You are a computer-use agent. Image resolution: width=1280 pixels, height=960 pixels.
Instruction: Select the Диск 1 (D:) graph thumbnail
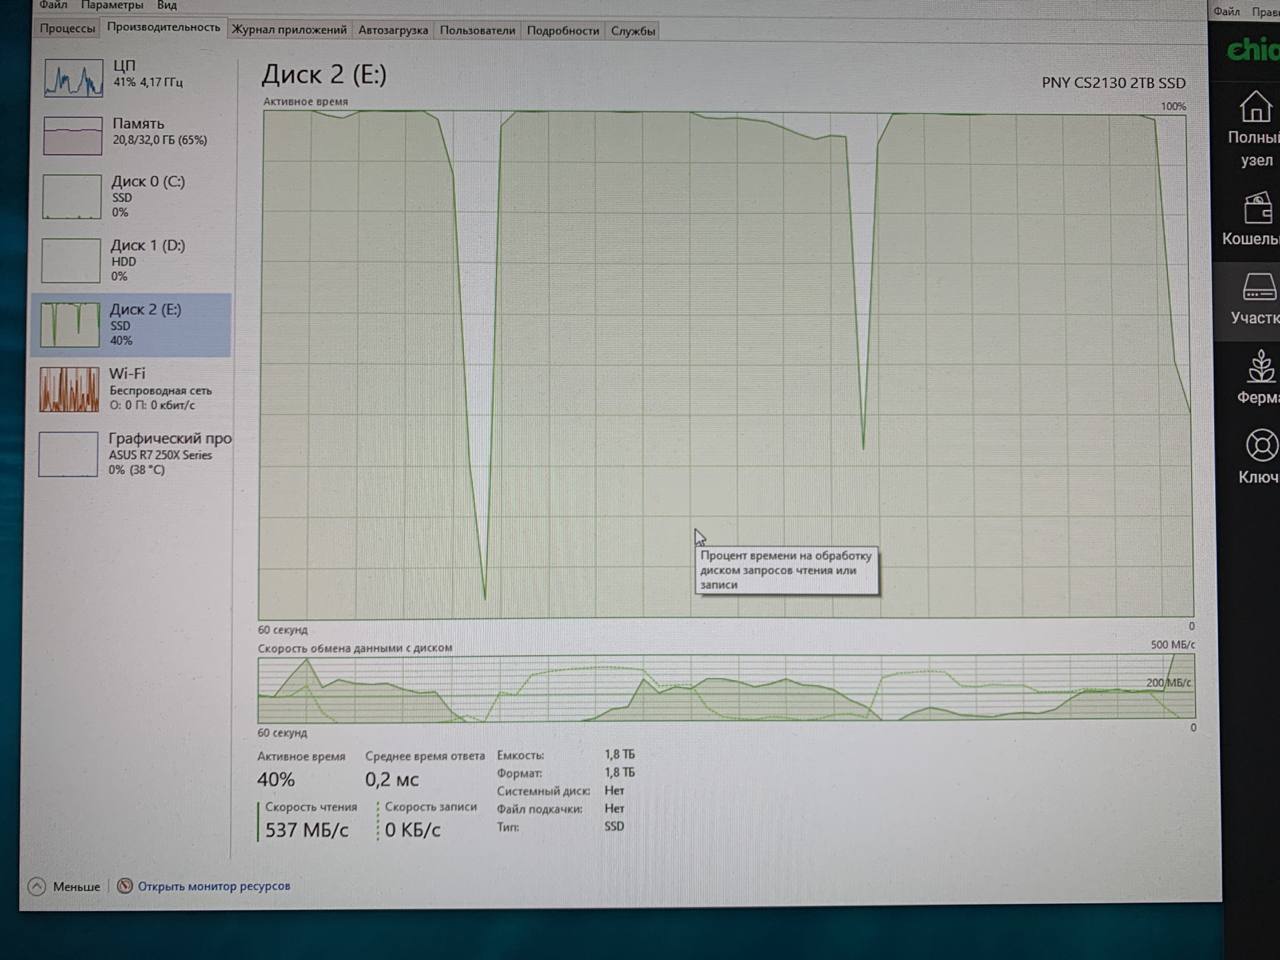pos(70,260)
